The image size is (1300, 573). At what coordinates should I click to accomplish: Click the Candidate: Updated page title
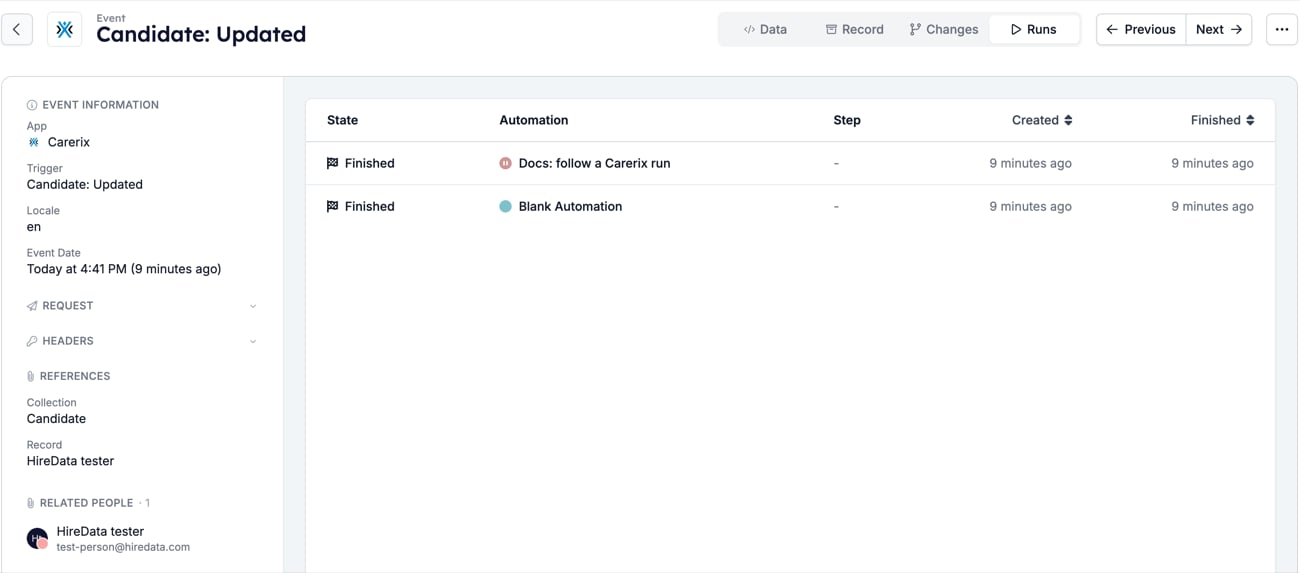coord(201,34)
